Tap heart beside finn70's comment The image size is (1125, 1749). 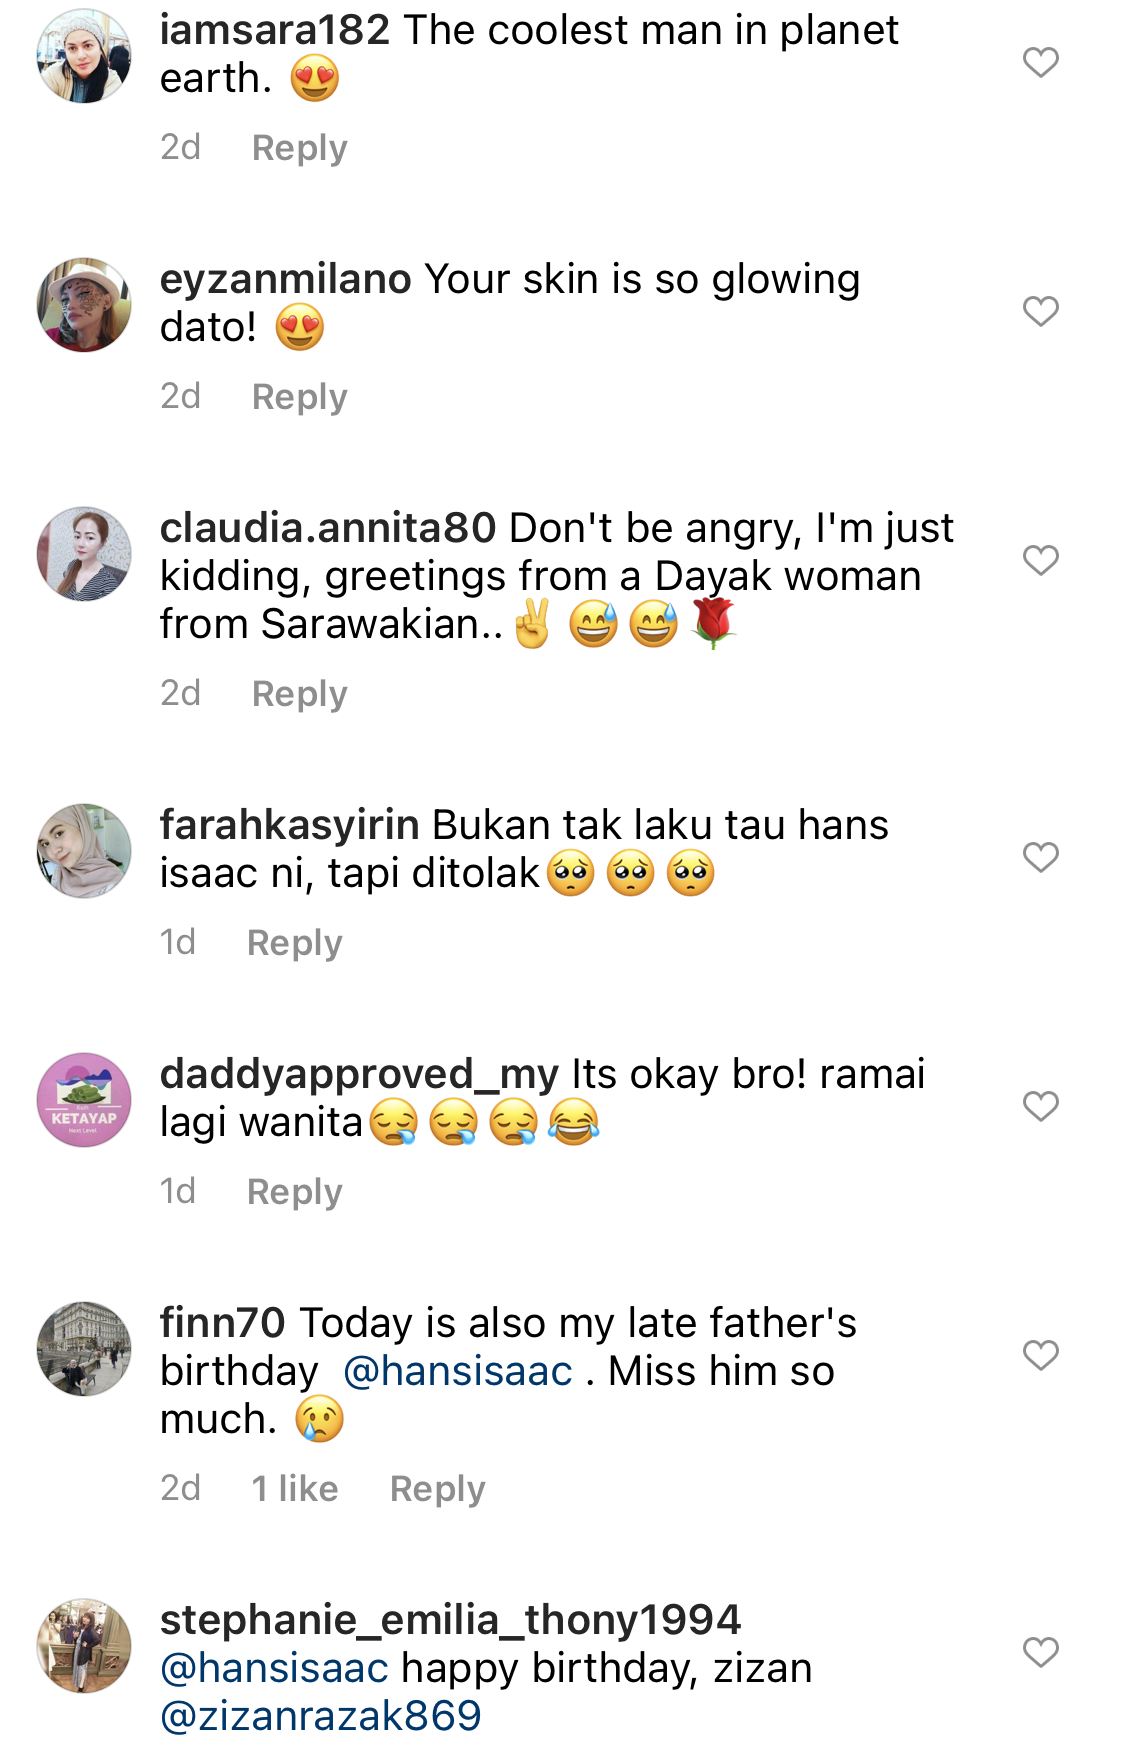(x=1040, y=1355)
